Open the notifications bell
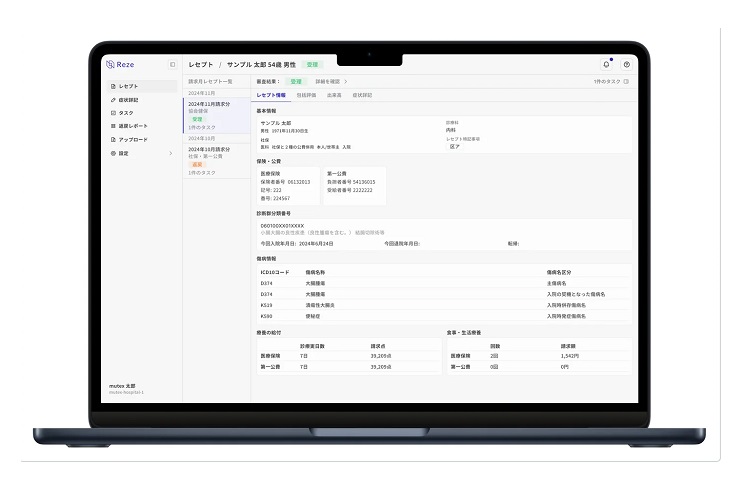 point(606,64)
